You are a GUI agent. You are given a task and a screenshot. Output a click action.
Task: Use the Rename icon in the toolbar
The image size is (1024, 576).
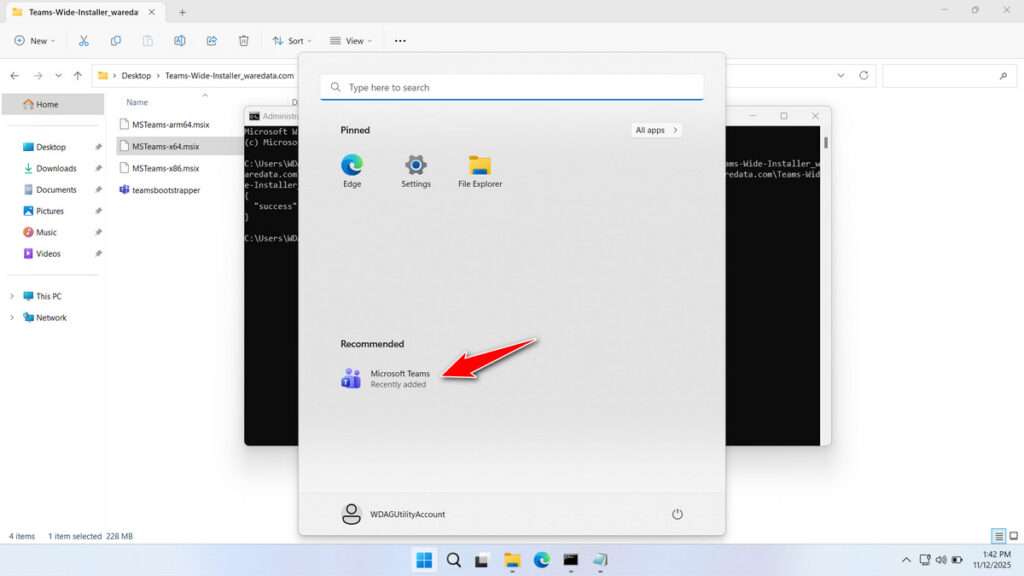pos(180,40)
